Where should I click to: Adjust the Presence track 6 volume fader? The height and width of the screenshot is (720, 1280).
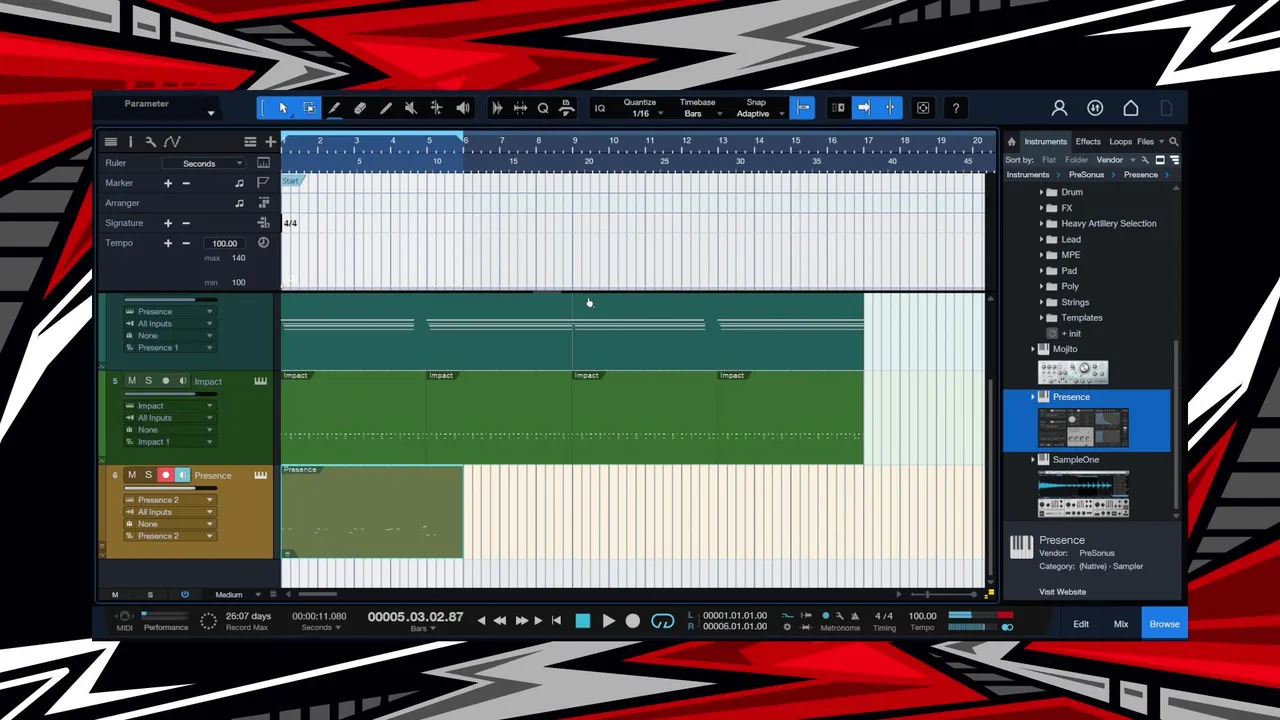point(170,488)
